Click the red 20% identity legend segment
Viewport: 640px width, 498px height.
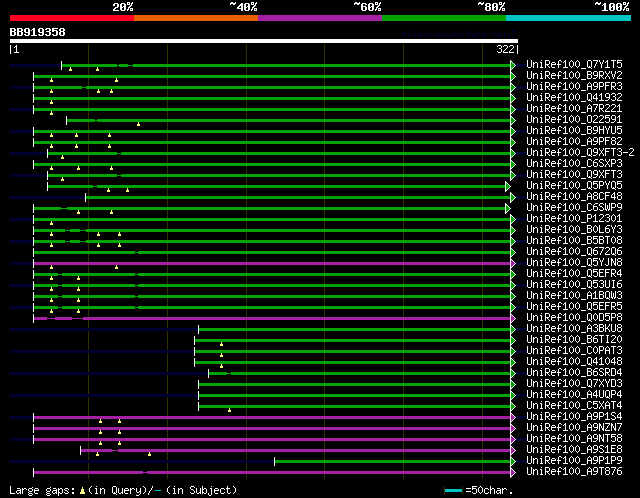pyautogui.click(x=71, y=18)
